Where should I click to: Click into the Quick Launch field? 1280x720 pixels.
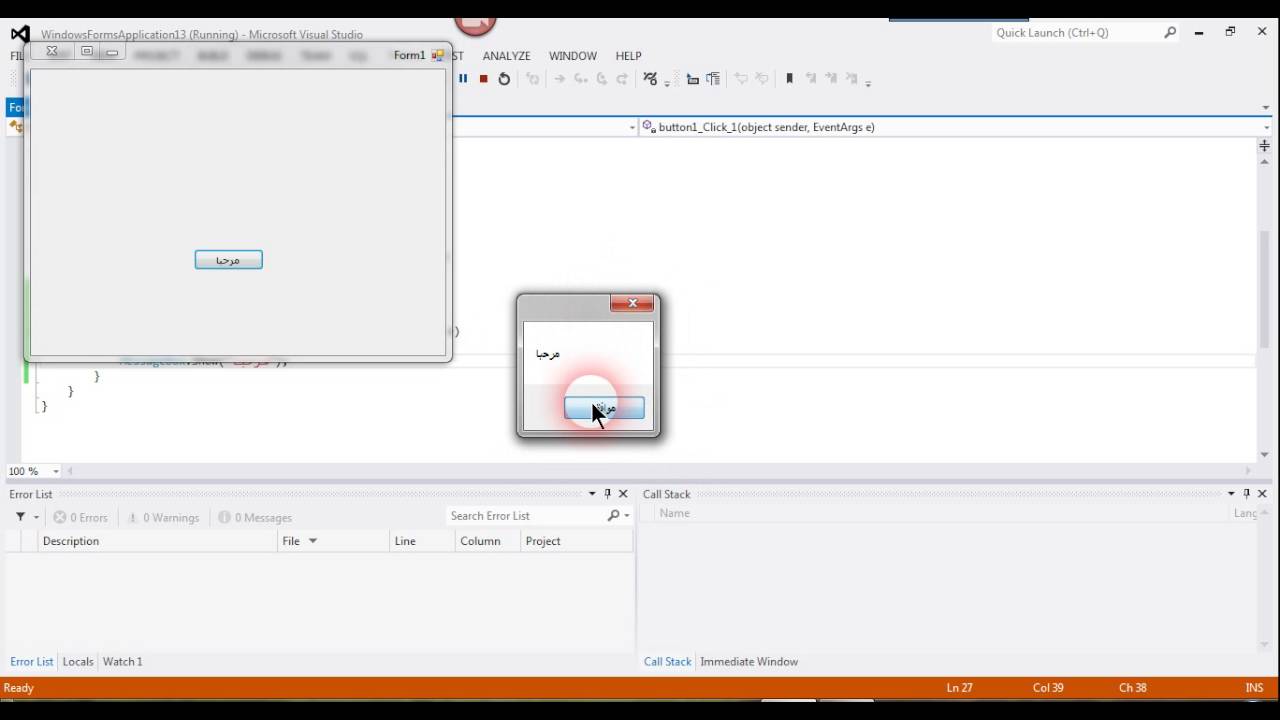(x=1076, y=33)
